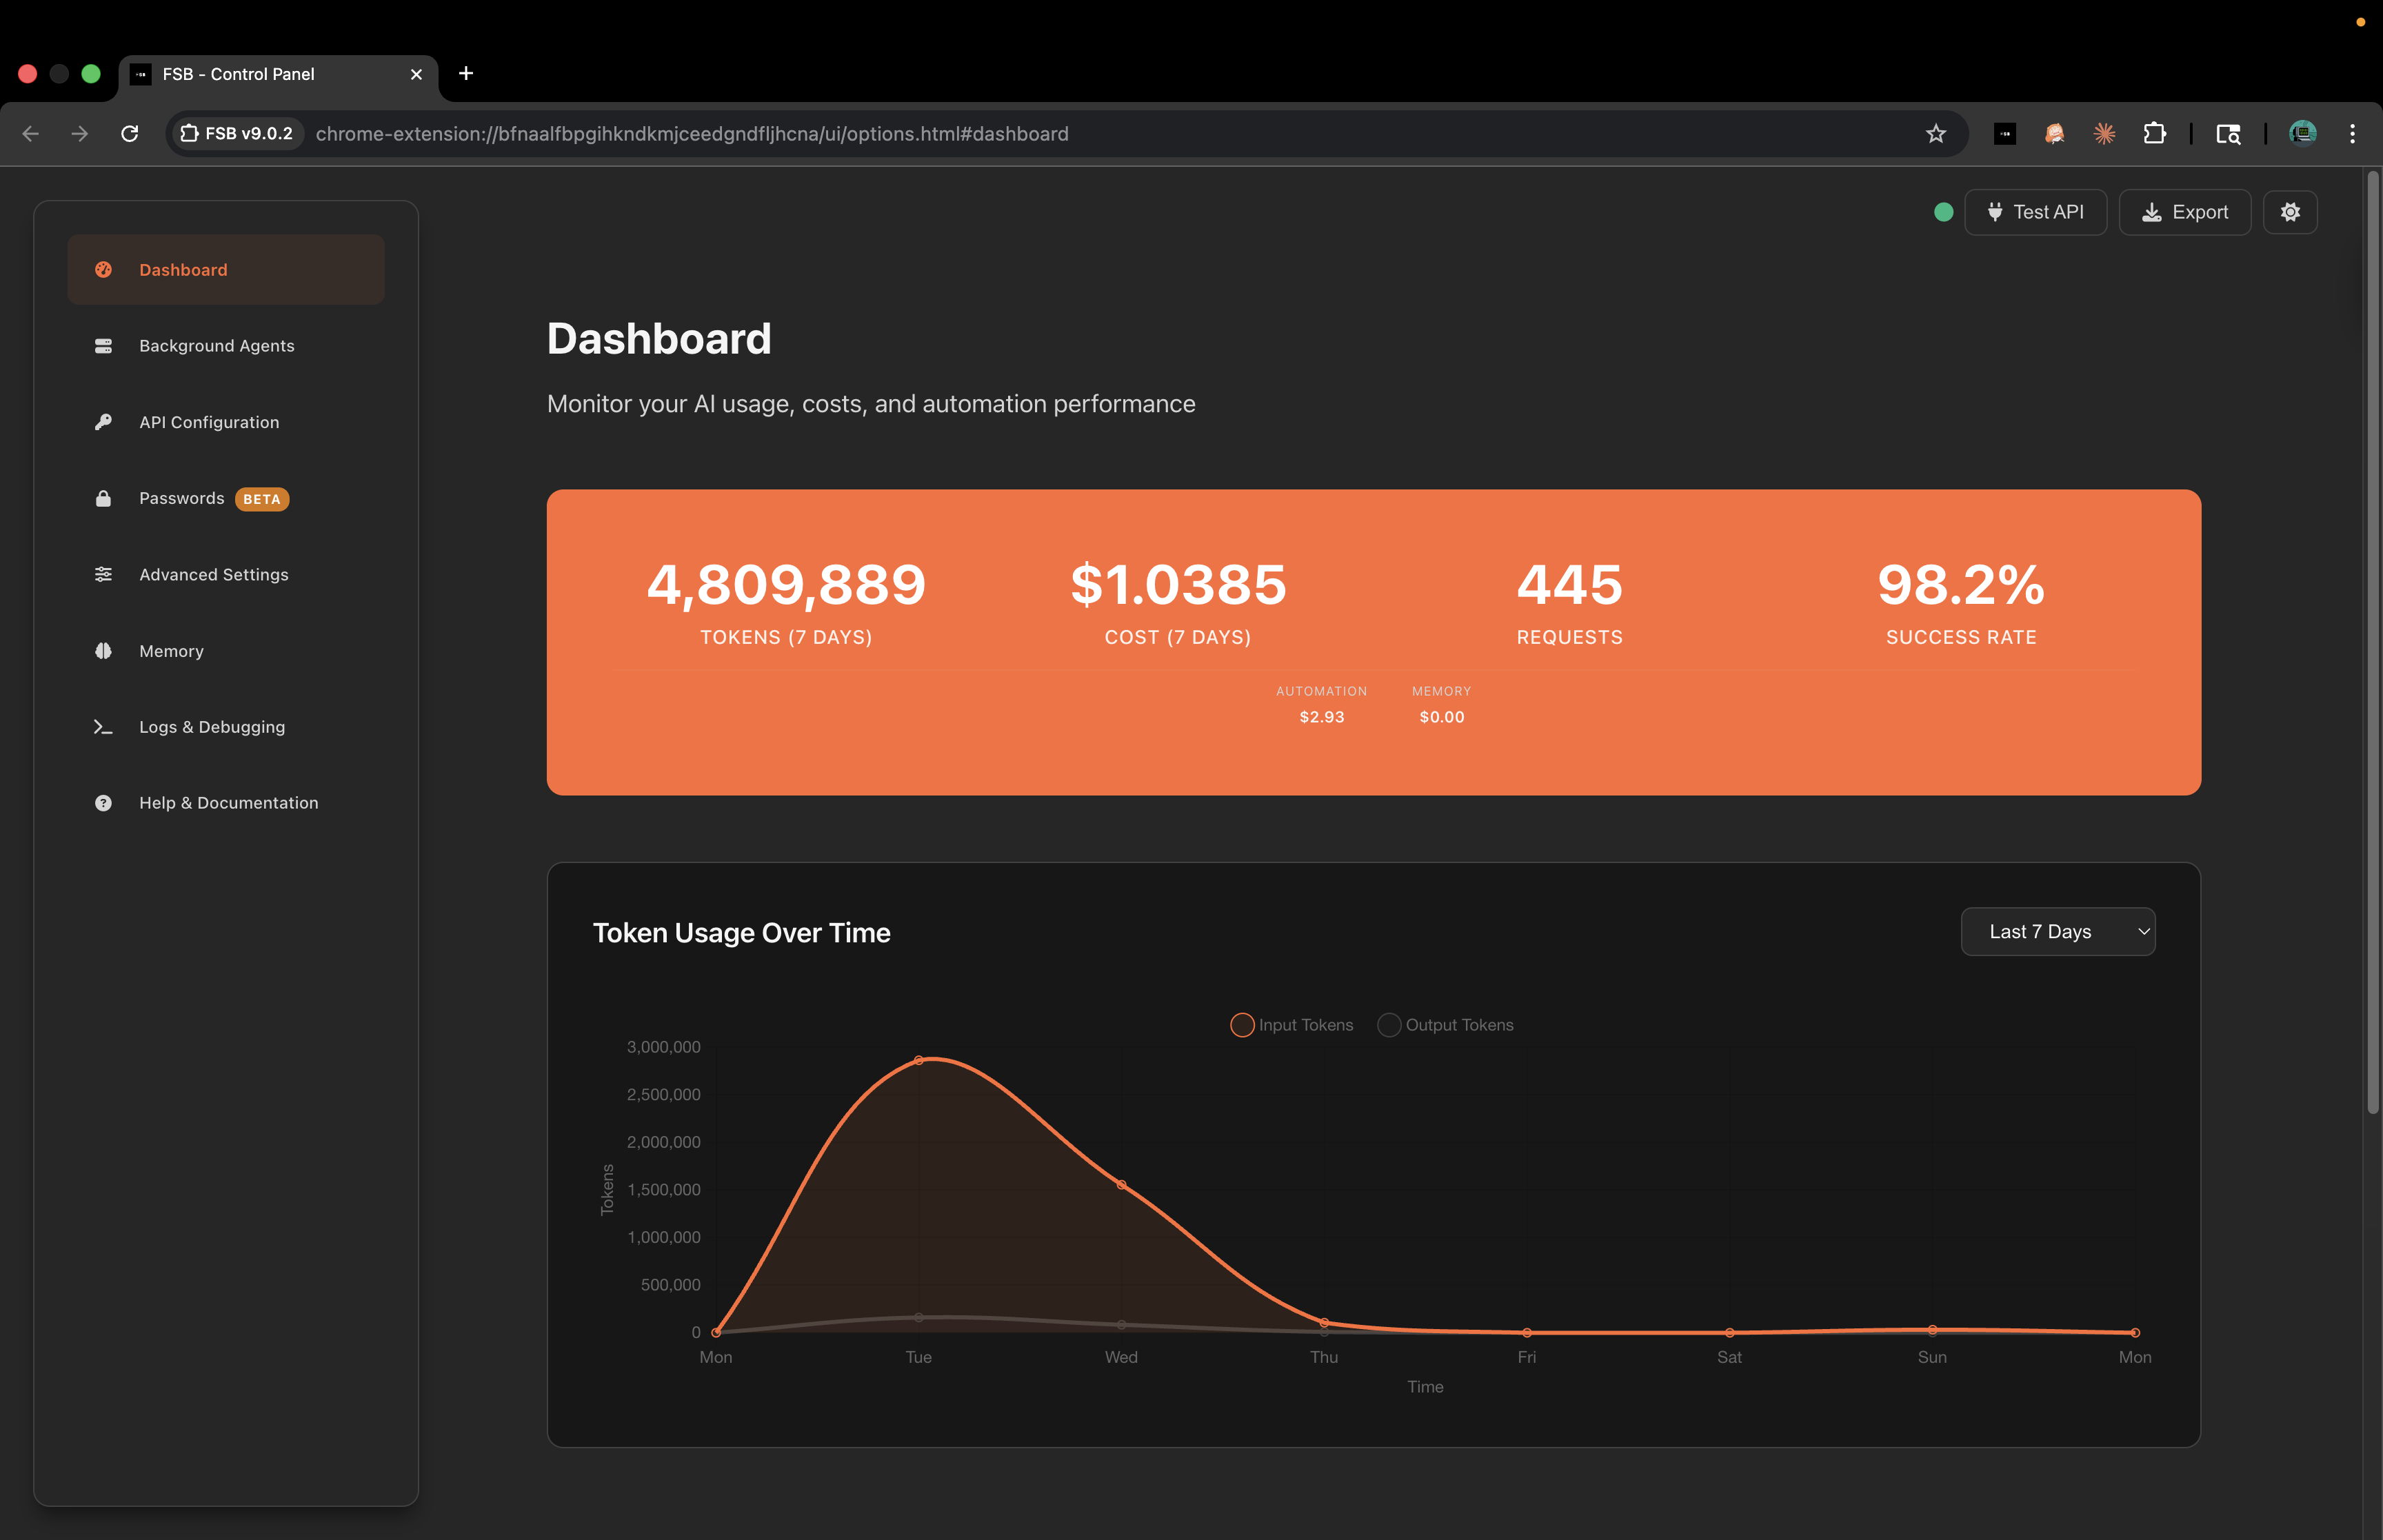Click the Memory $0.00 value
The width and height of the screenshot is (2383, 1540).
[x=1442, y=717]
